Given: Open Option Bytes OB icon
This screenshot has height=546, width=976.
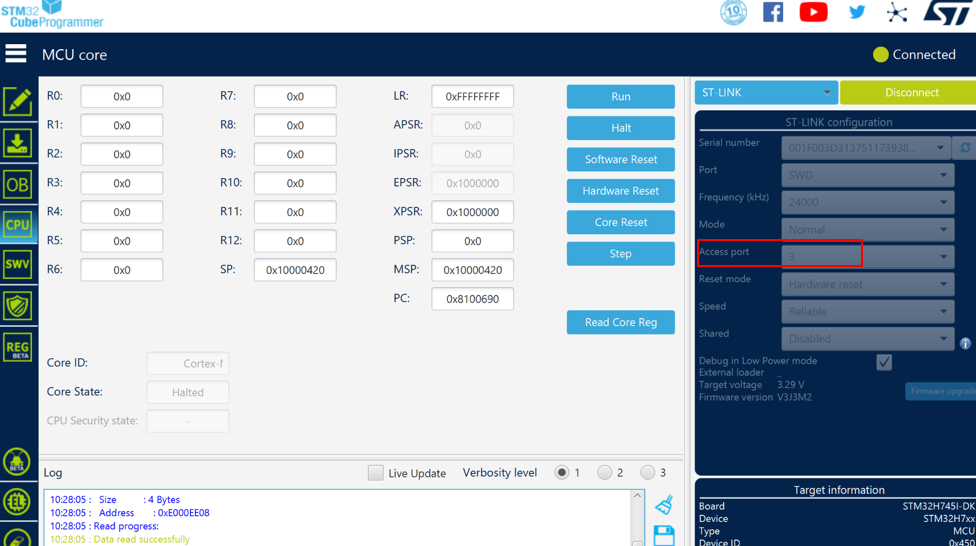Looking at the screenshot, I should click(17, 185).
